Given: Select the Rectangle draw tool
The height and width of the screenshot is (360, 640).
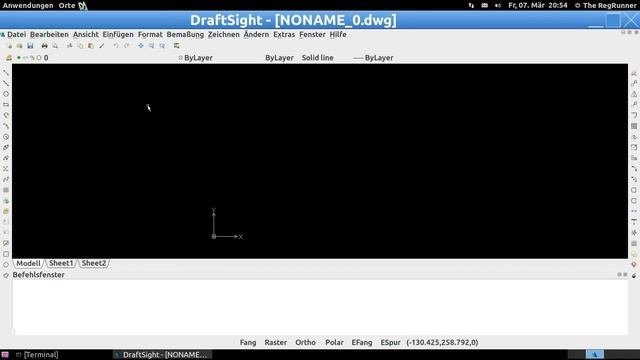Looking at the screenshot, I should click(x=6, y=104).
